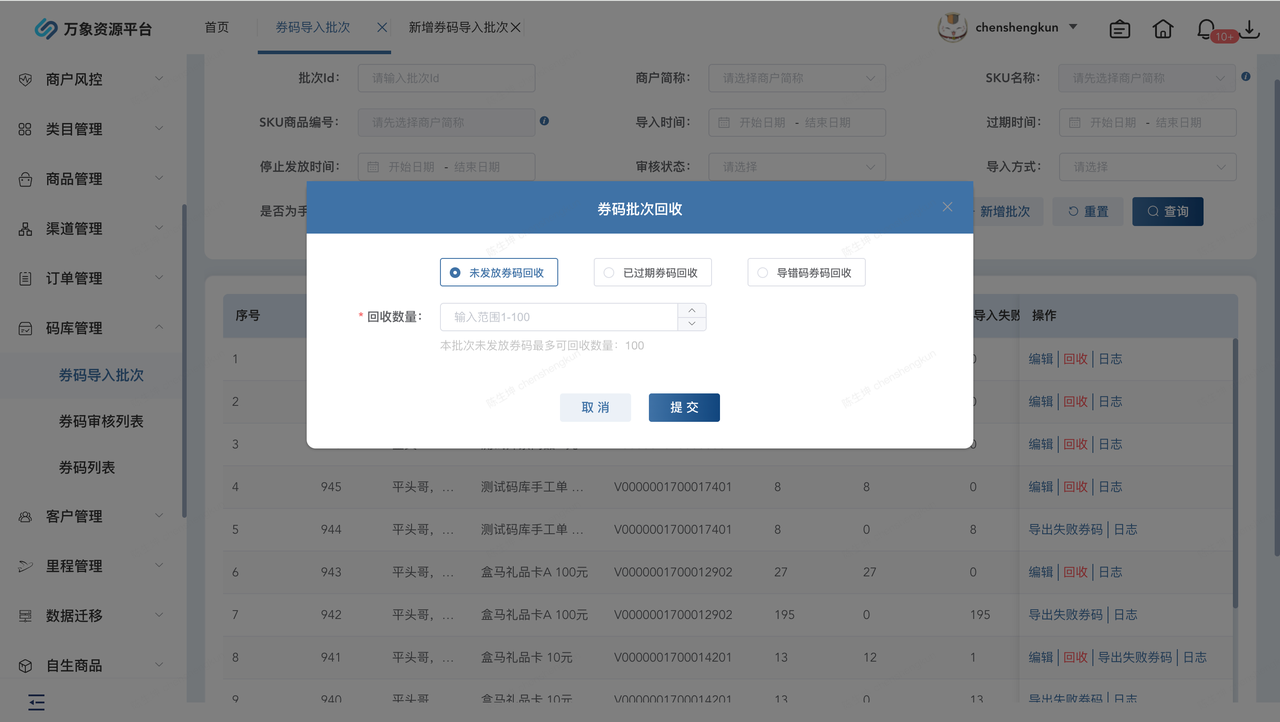Click 日志 link in row with ID 944
The height and width of the screenshot is (722, 1280).
(1125, 529)
